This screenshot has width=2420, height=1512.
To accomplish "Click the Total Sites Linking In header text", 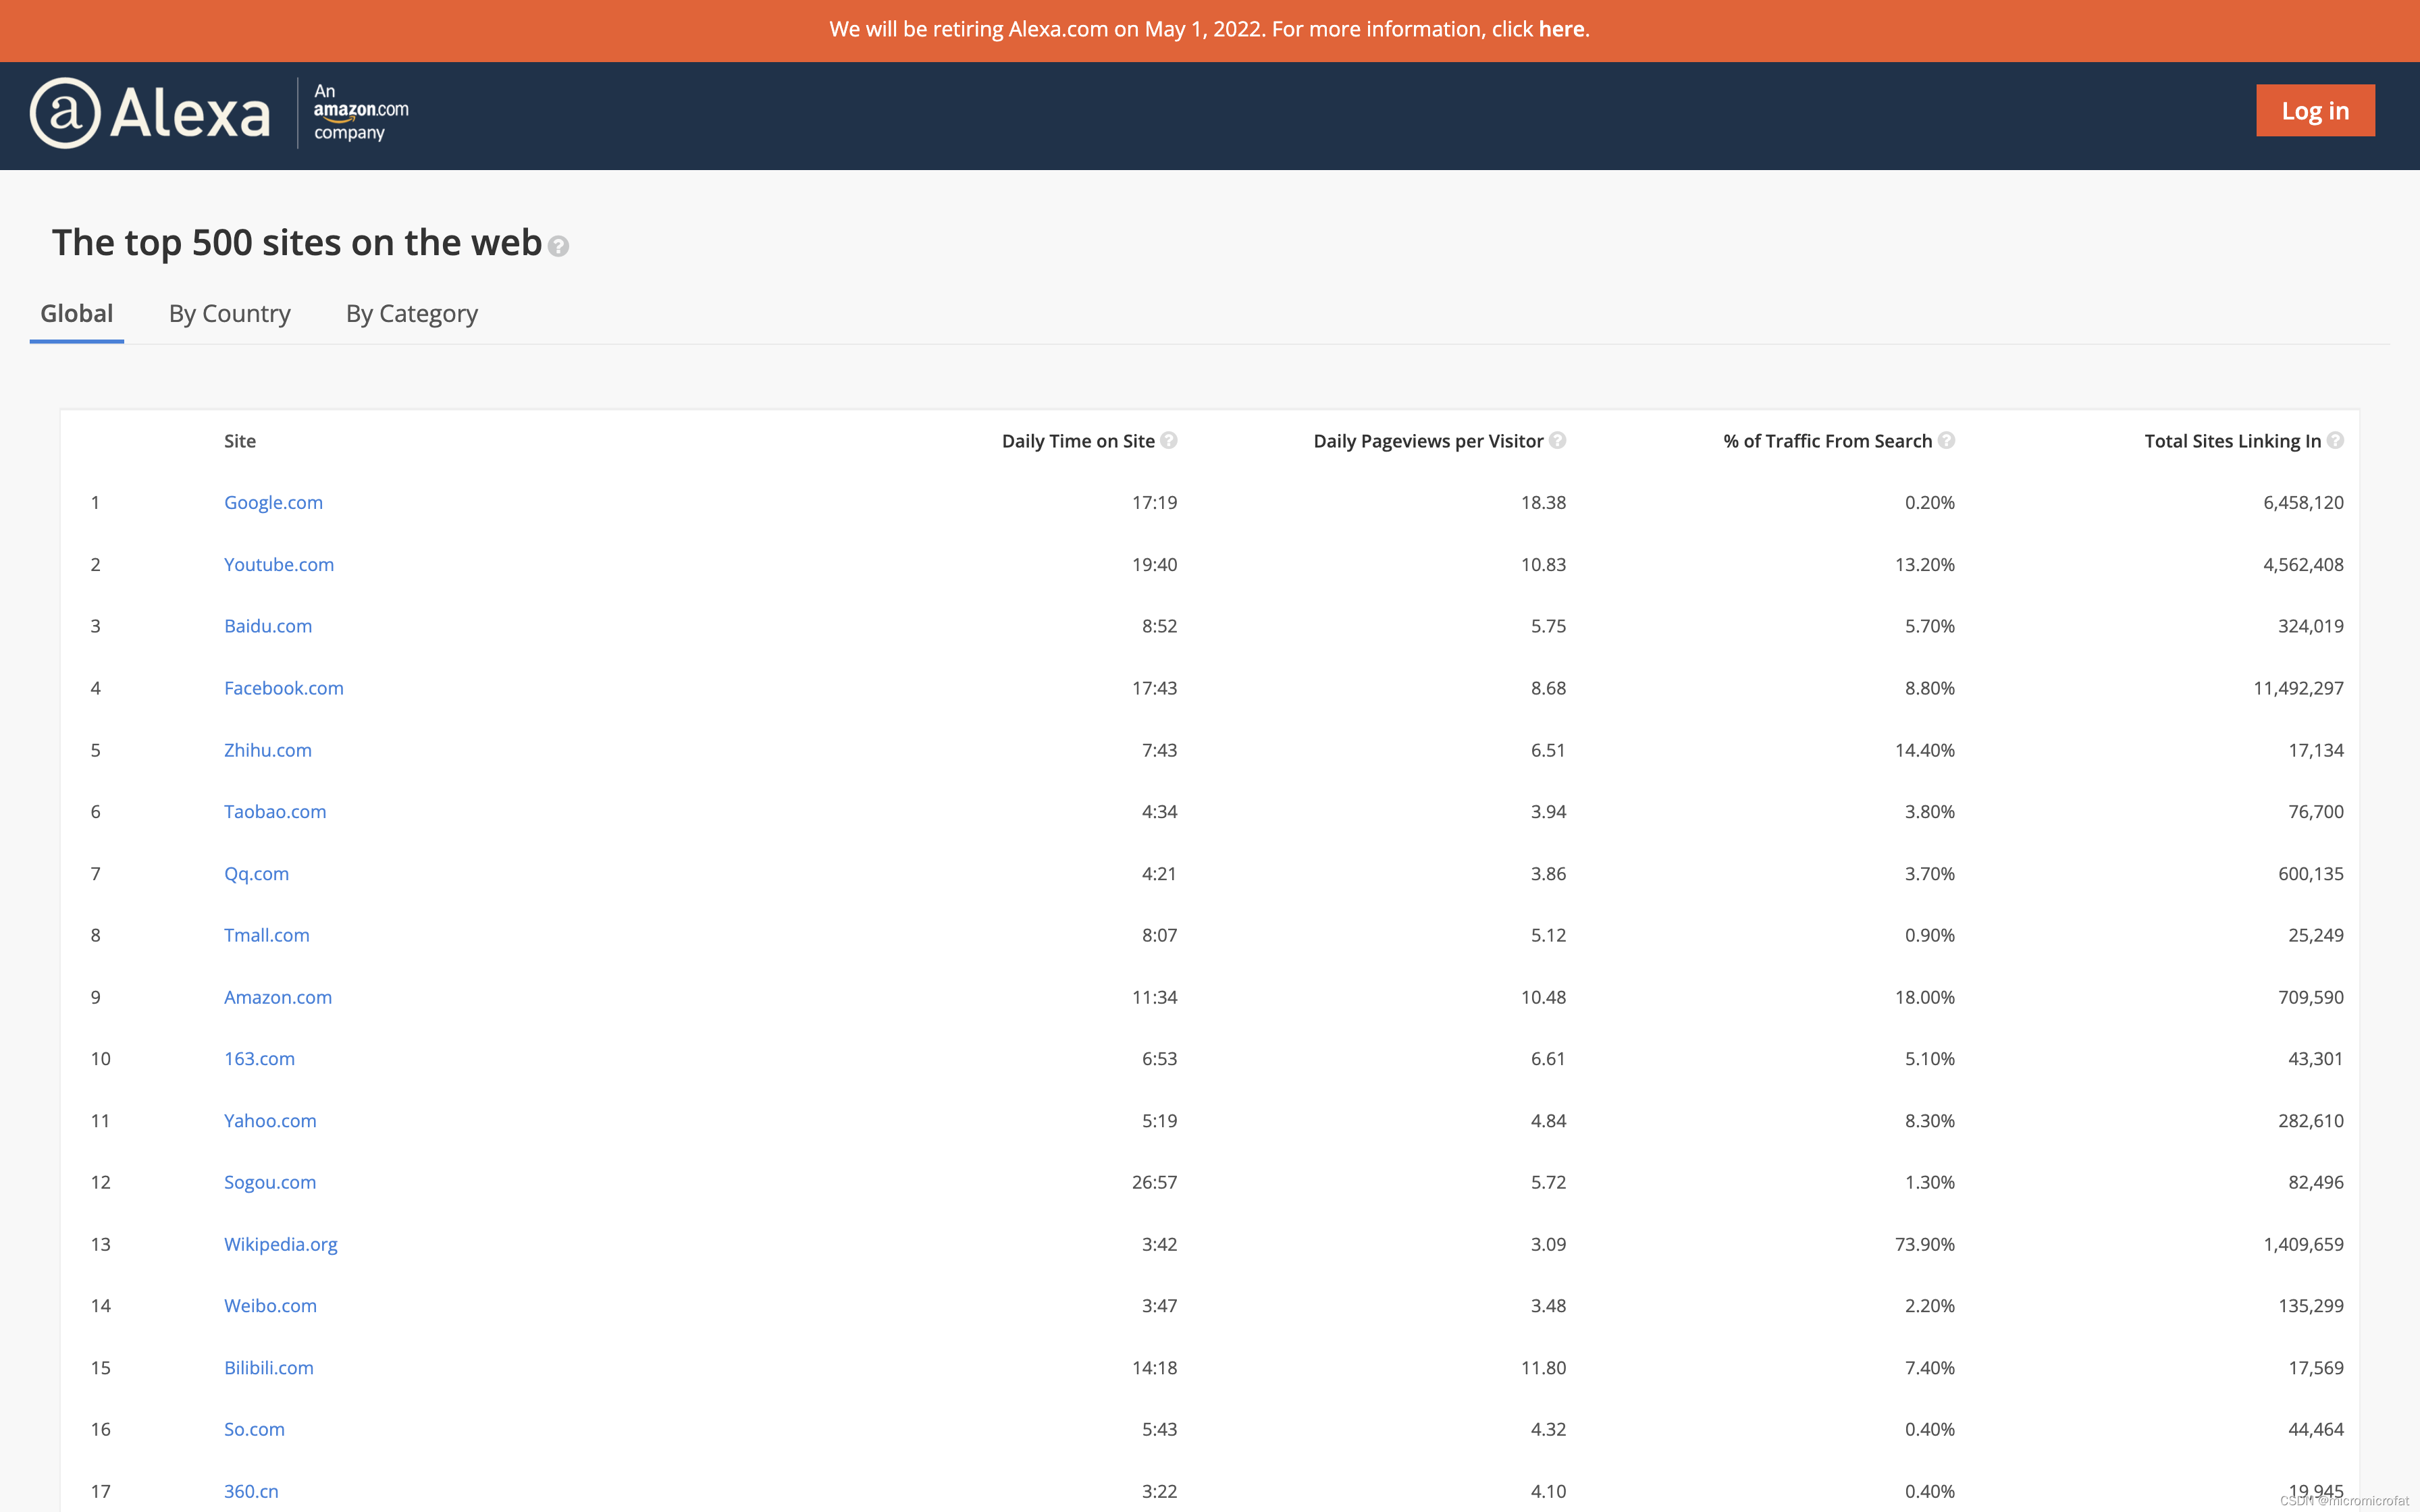I will click(x=2232, y=441).
